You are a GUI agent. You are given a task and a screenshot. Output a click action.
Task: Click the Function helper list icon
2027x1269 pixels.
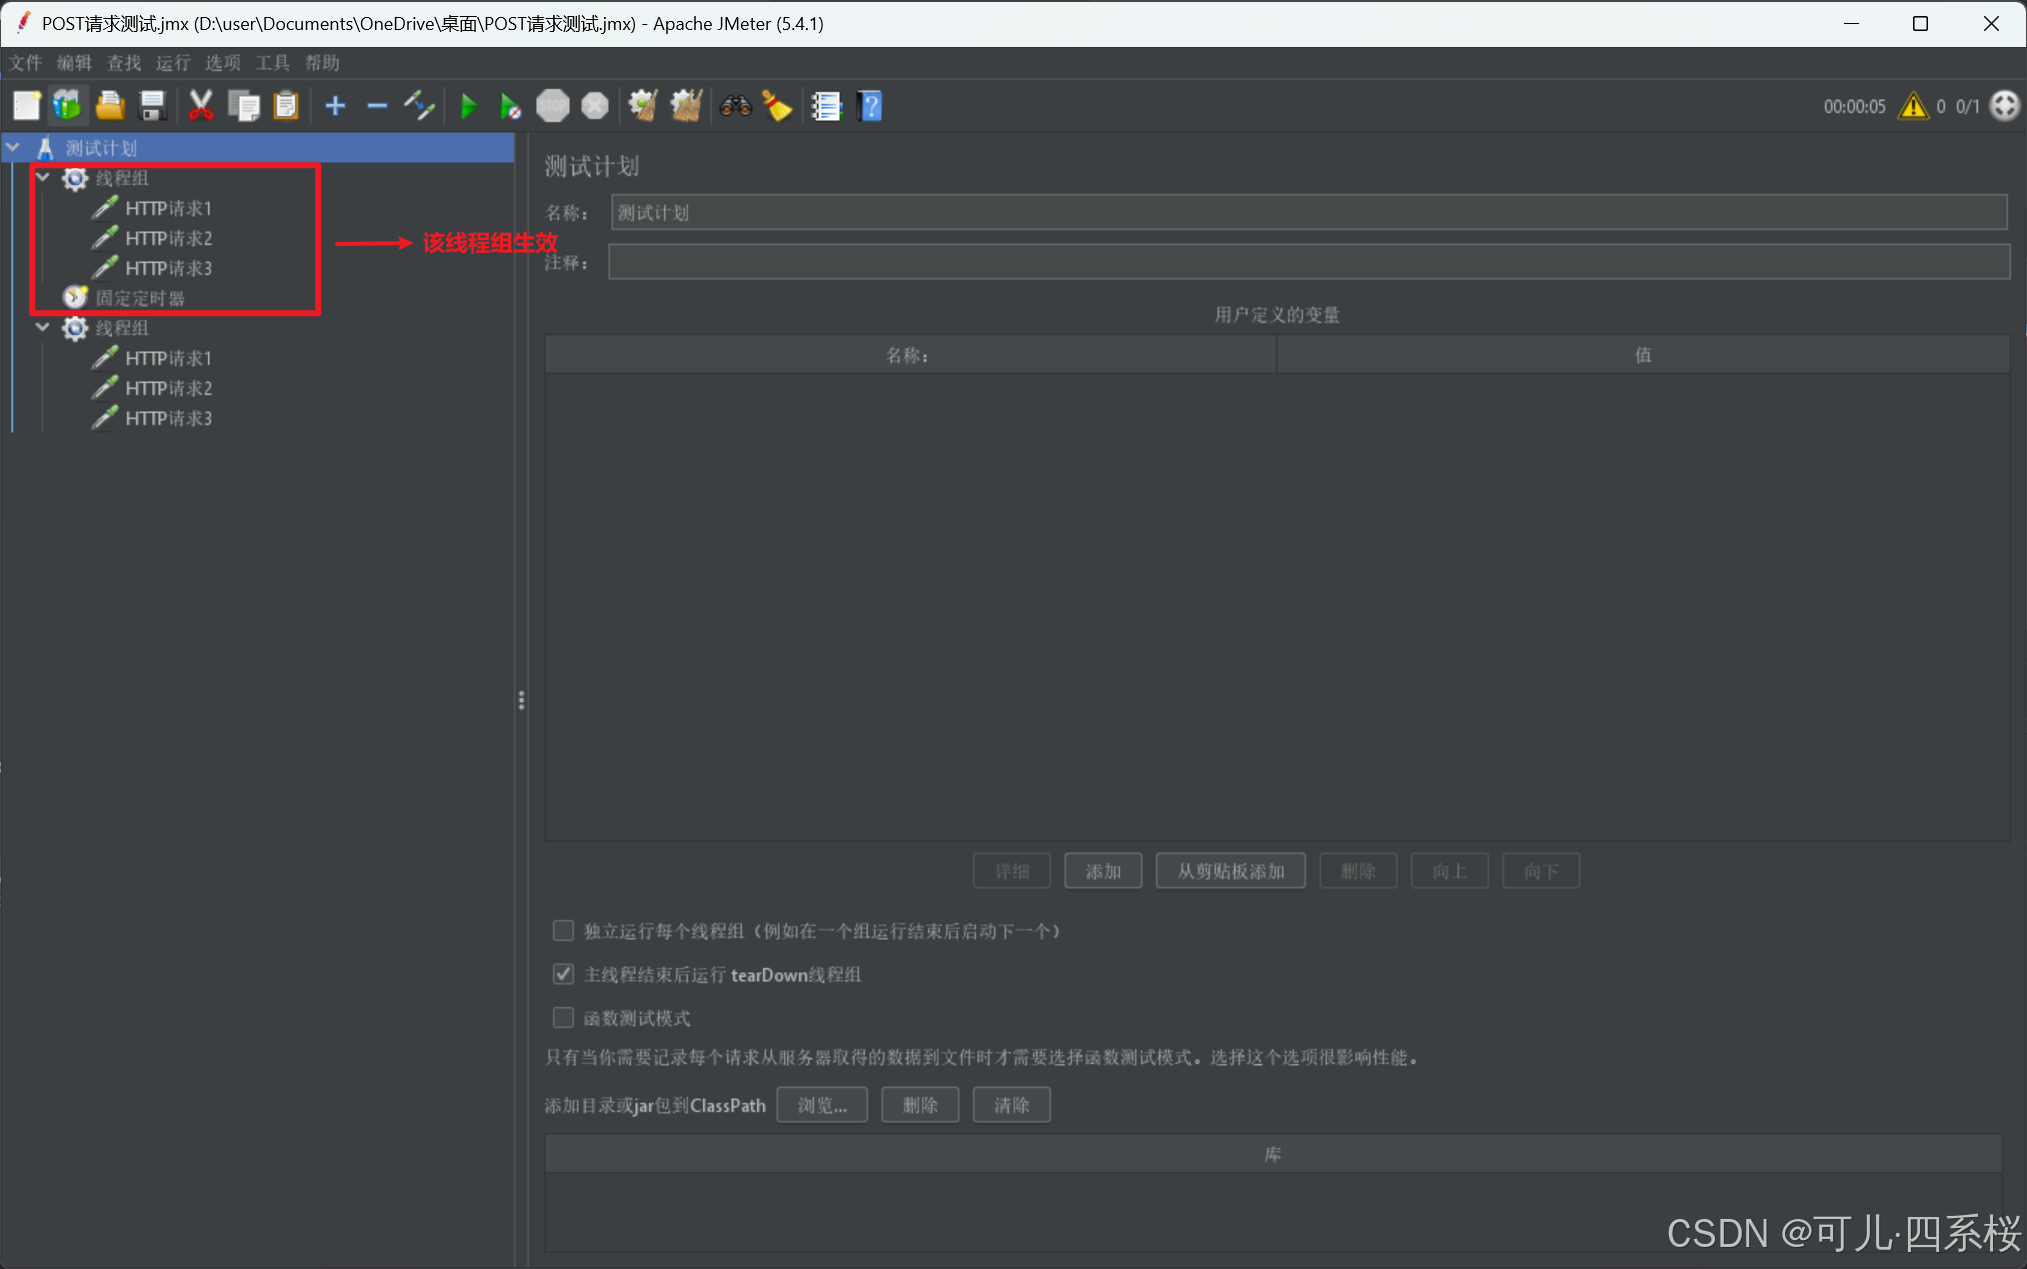pos(826,106)
